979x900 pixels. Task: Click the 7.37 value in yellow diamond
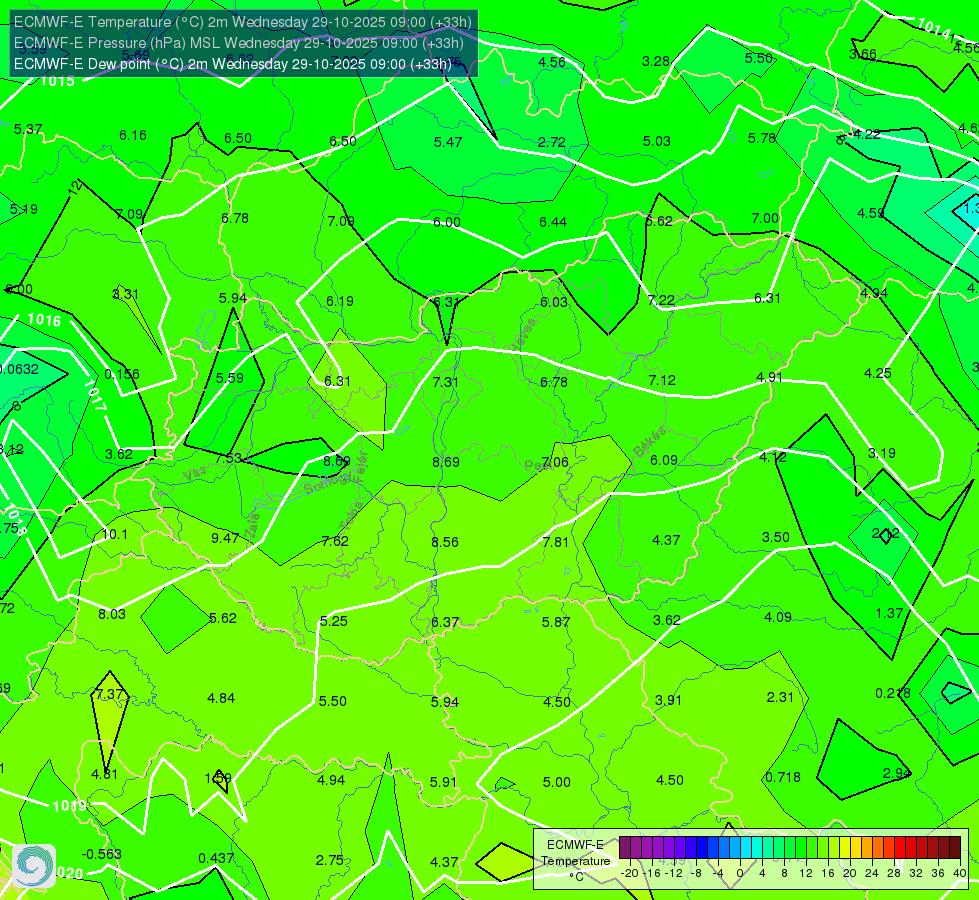point(109,694)
